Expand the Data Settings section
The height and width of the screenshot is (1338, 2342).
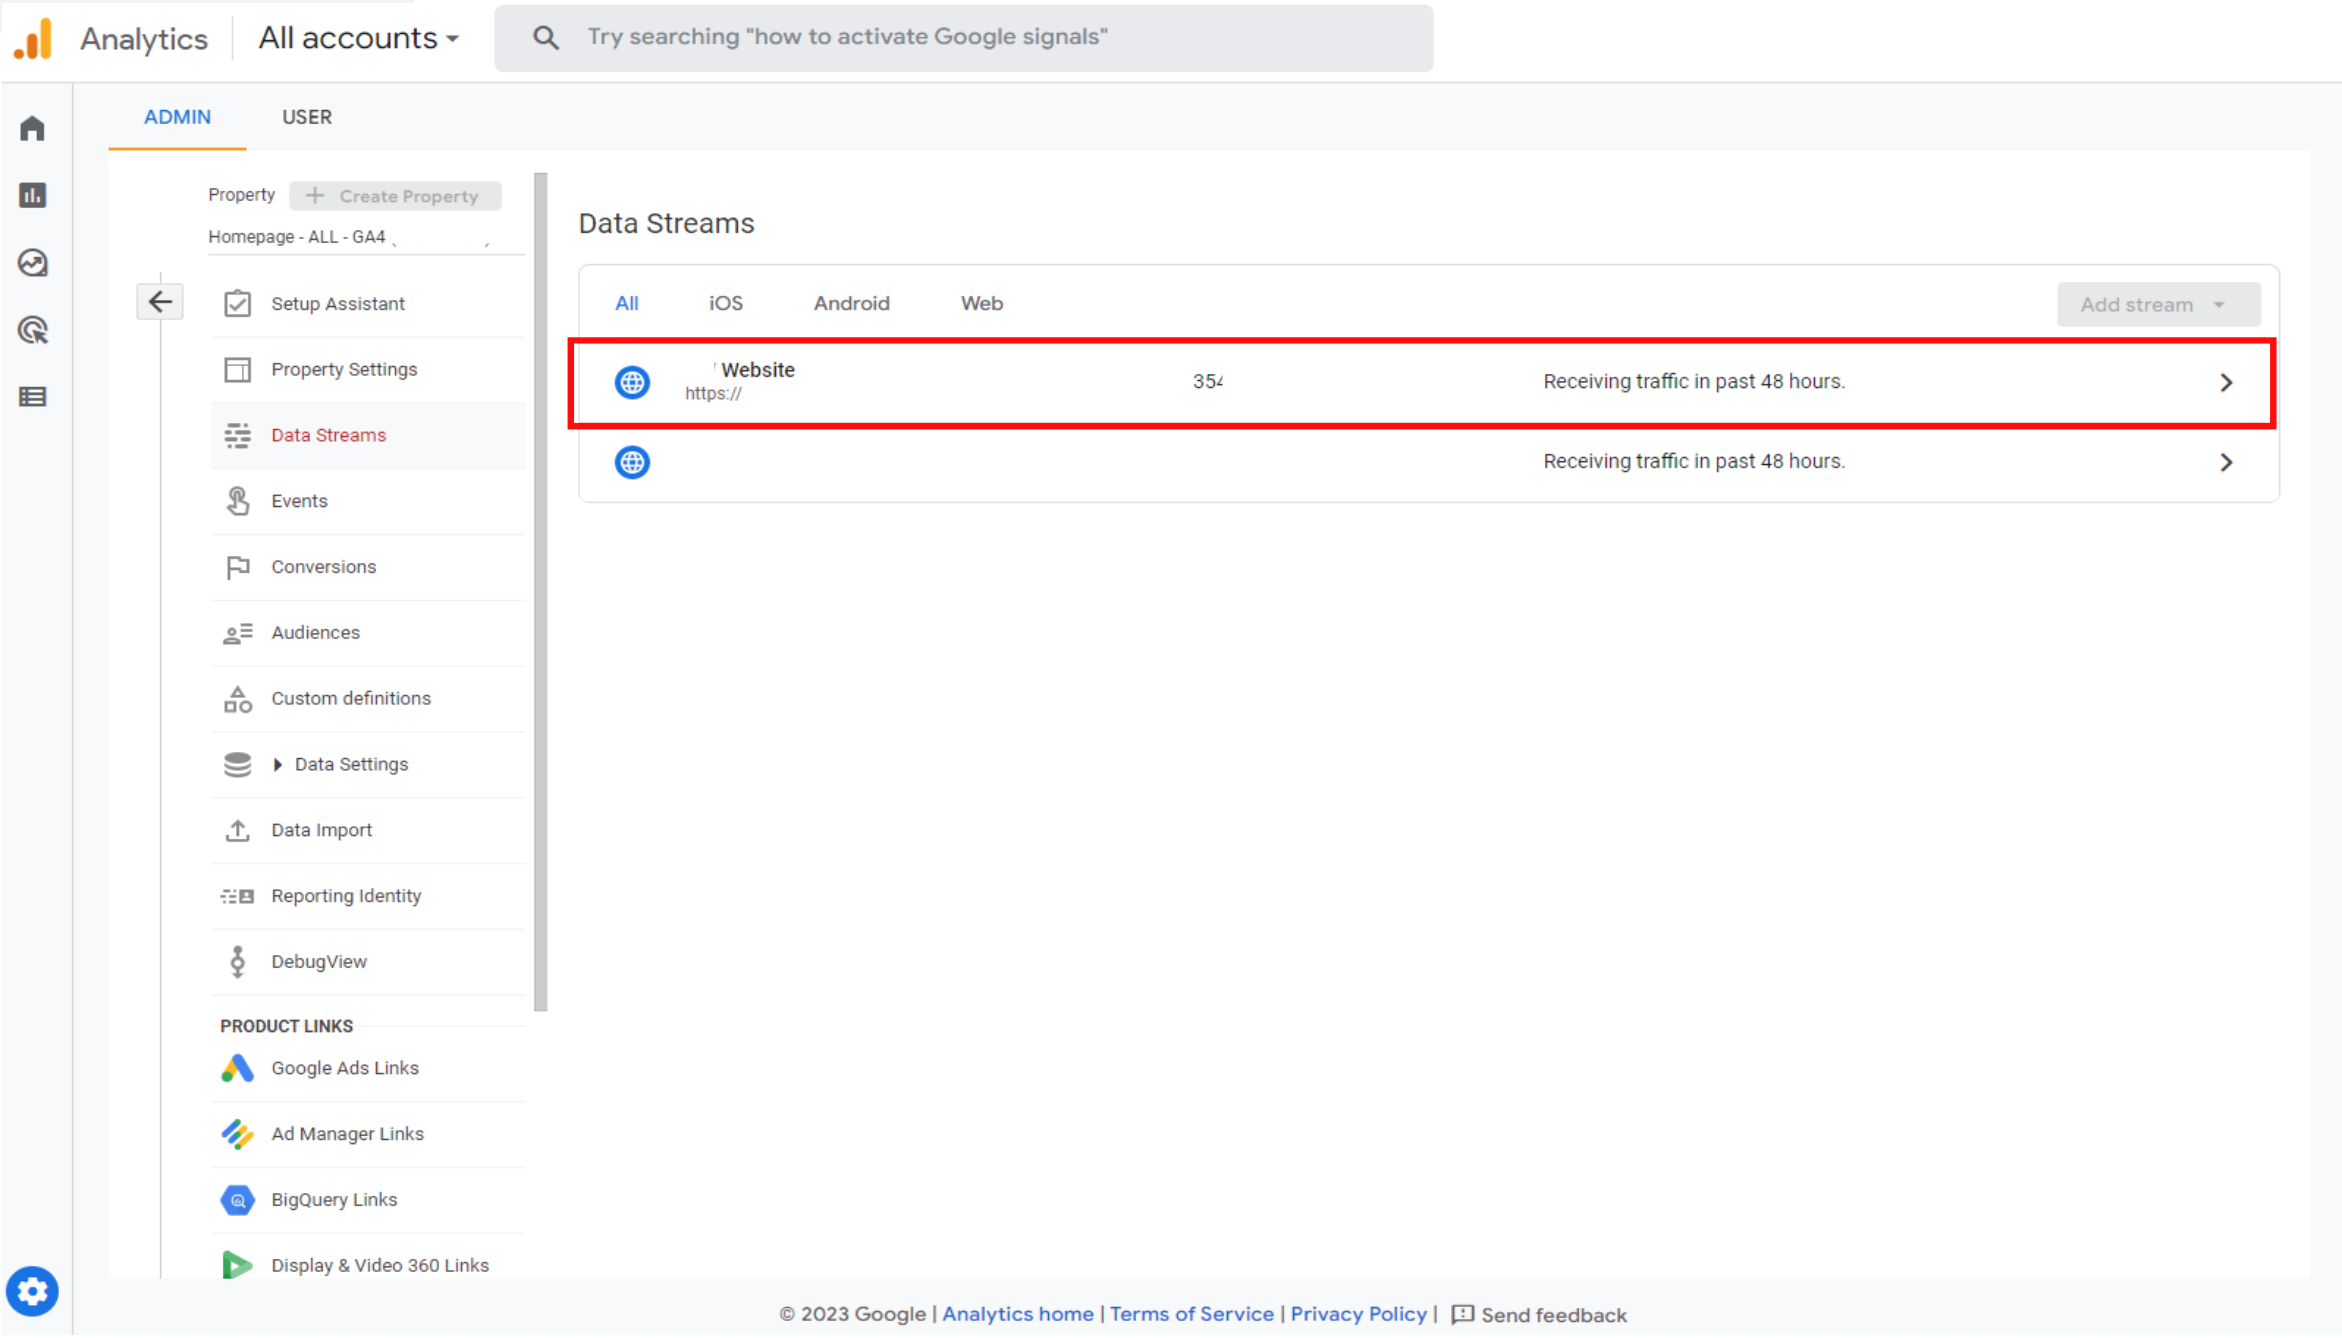[x=278, y=765]
